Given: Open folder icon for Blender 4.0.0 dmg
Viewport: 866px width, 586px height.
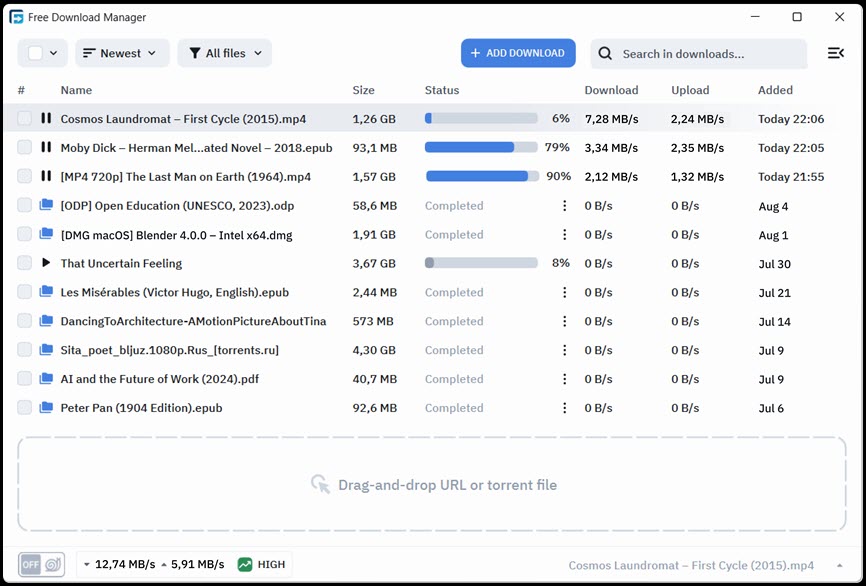Looking at the screenshot, I should pyautogui.click(x=46, y=234).
